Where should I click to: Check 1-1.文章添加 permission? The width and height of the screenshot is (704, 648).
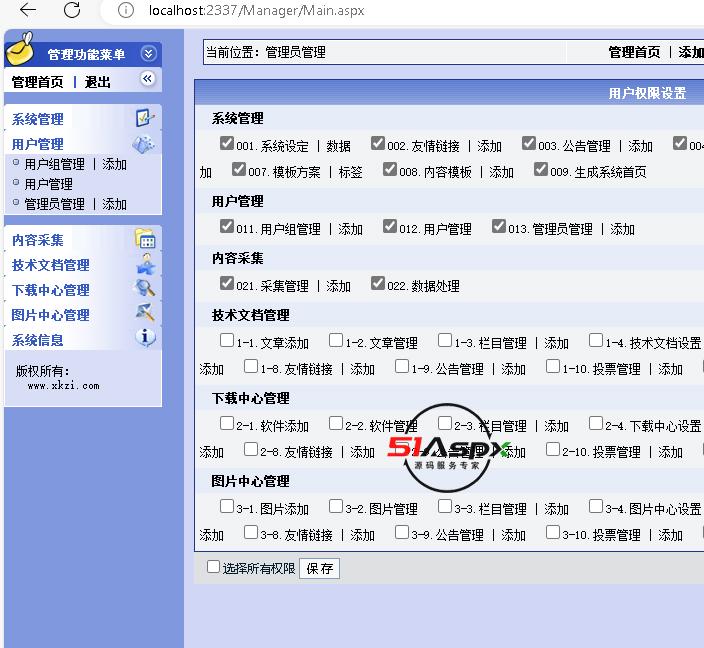227,340
